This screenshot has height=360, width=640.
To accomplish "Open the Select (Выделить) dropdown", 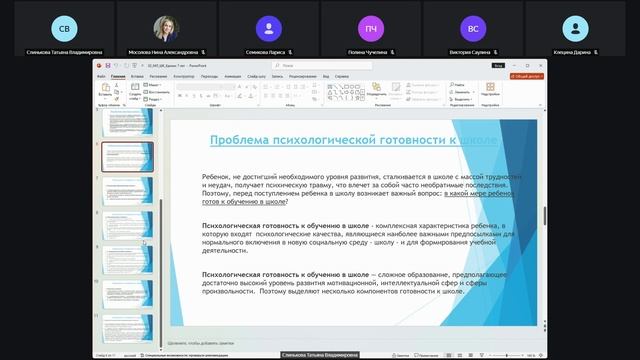I will pyautogui.click(x=461, y=99).
